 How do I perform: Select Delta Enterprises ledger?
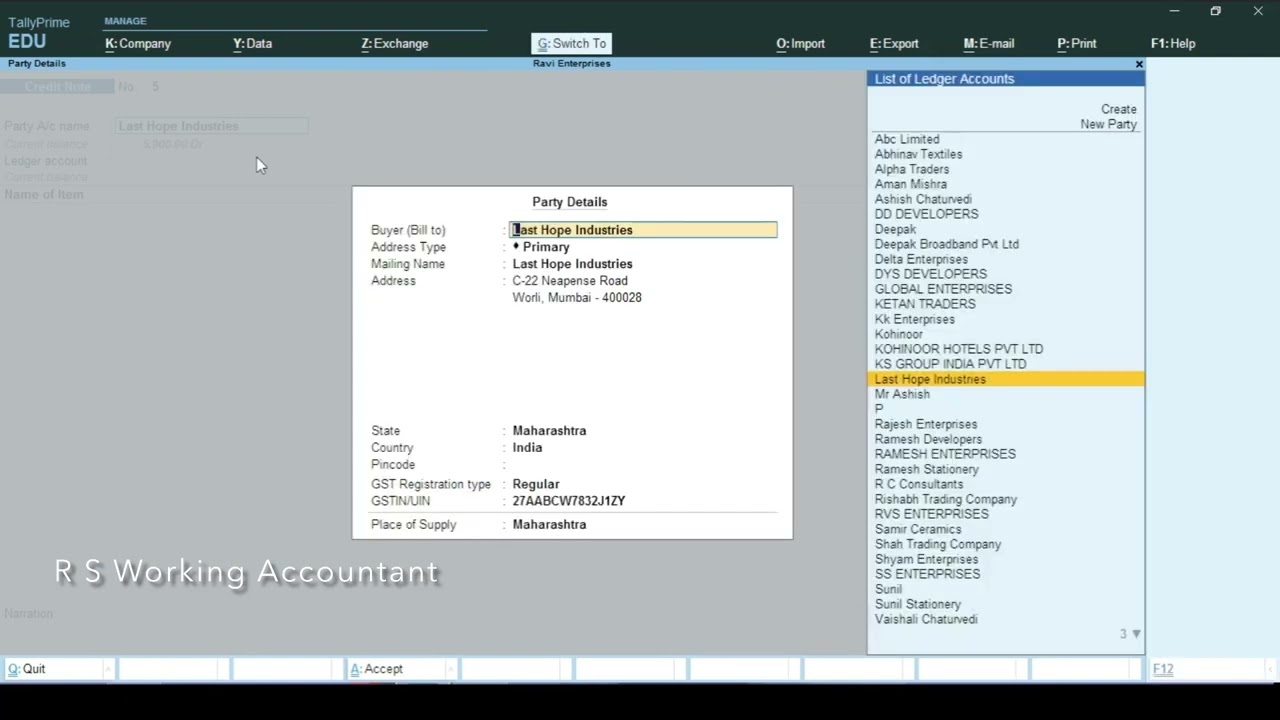tap(921, 259)
